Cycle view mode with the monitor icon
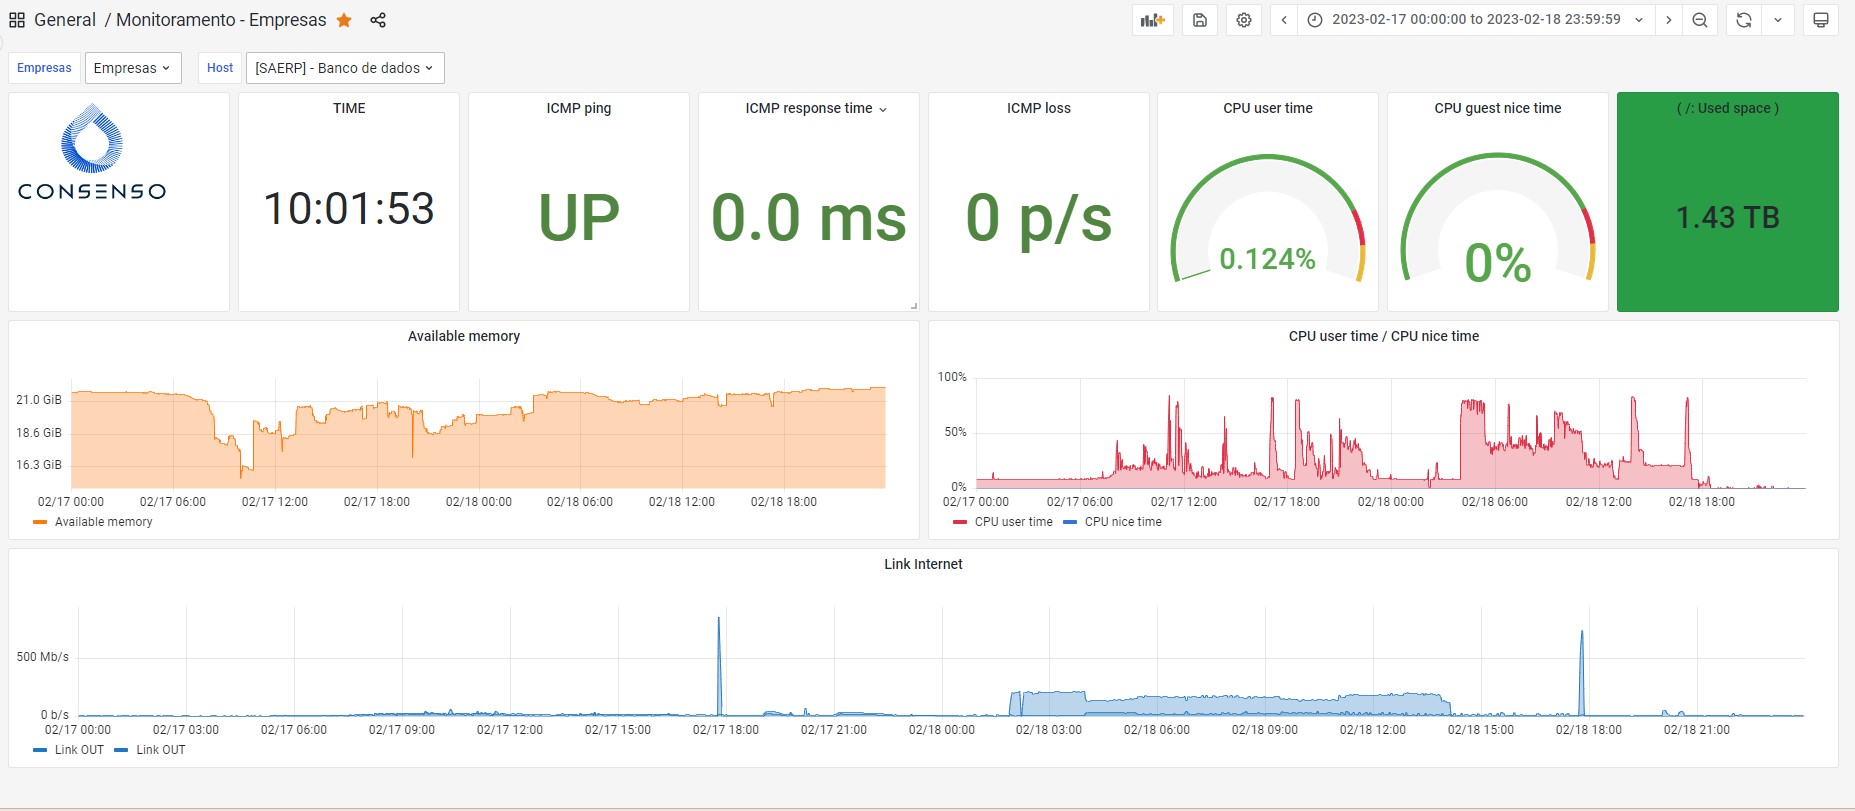1855x811 pixels. tap(1821, 20)
